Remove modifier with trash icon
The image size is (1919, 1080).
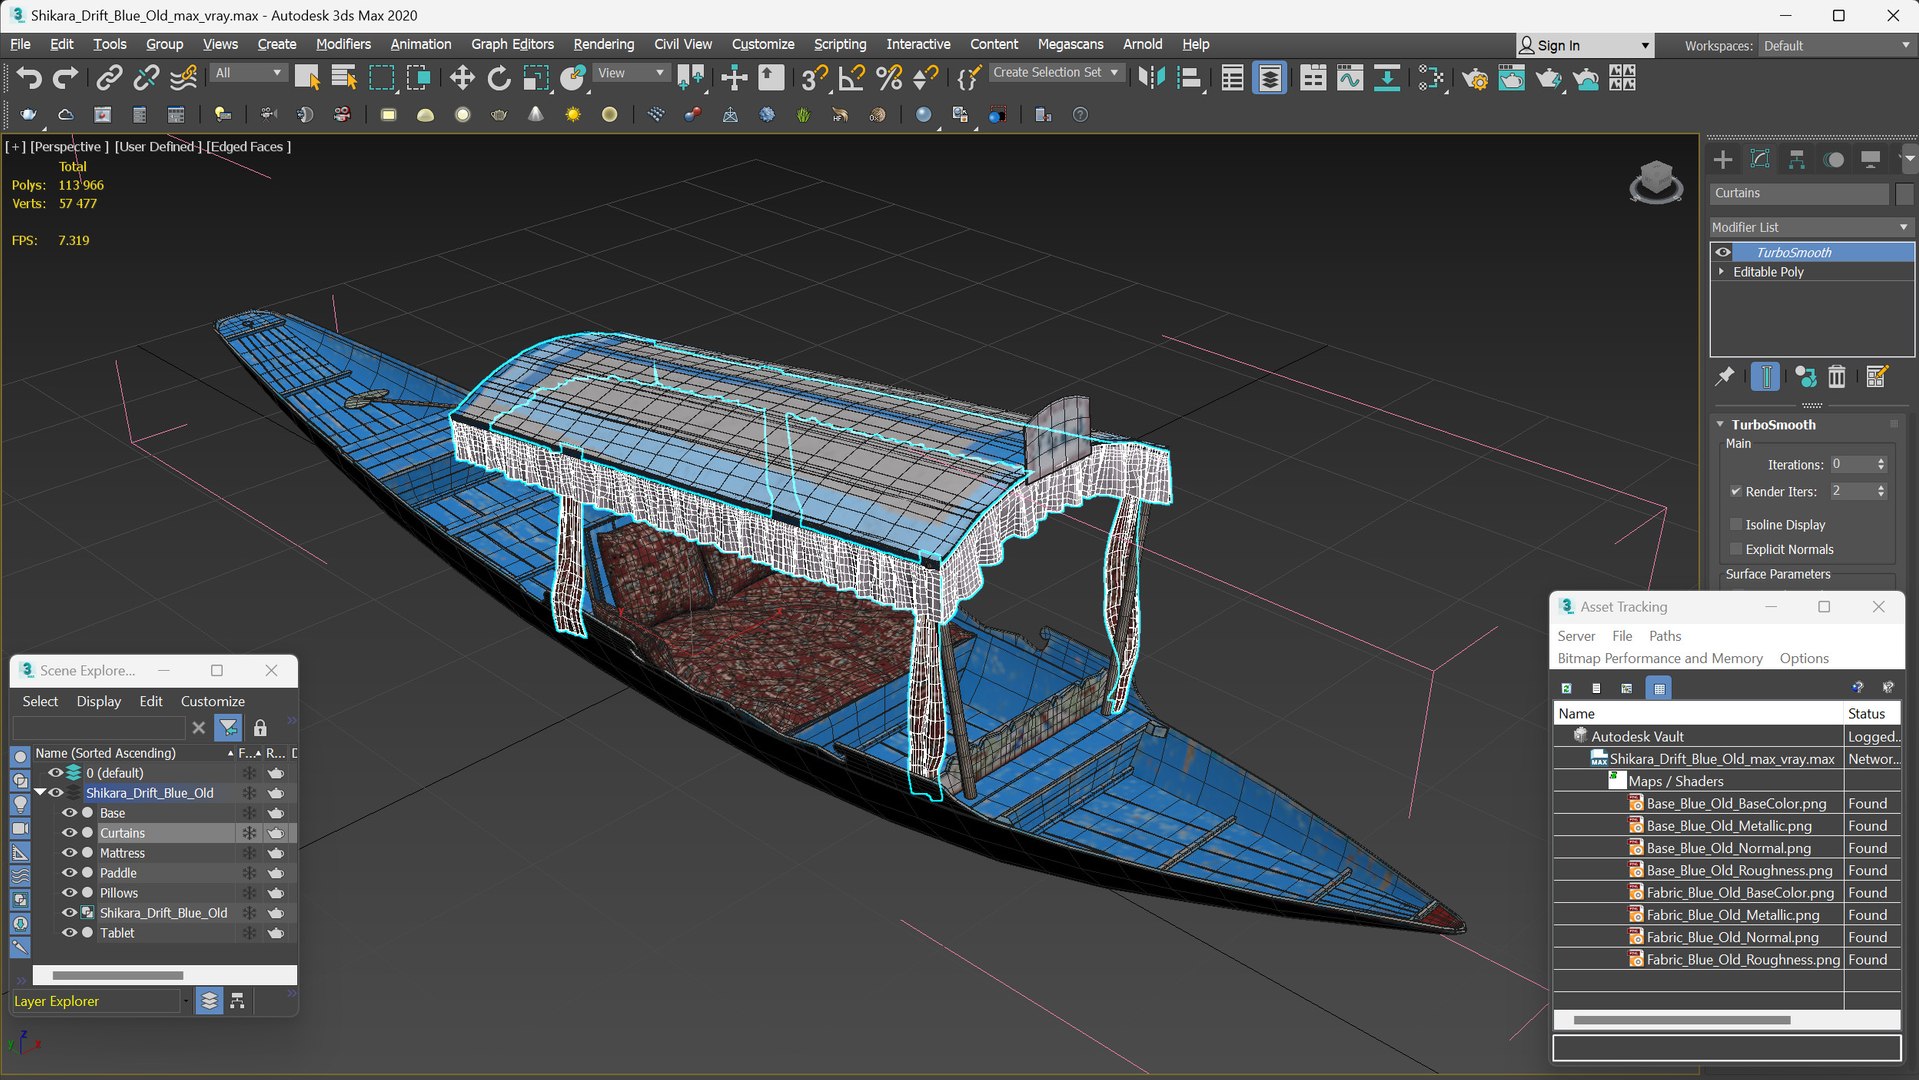(x=1837, y=377)
